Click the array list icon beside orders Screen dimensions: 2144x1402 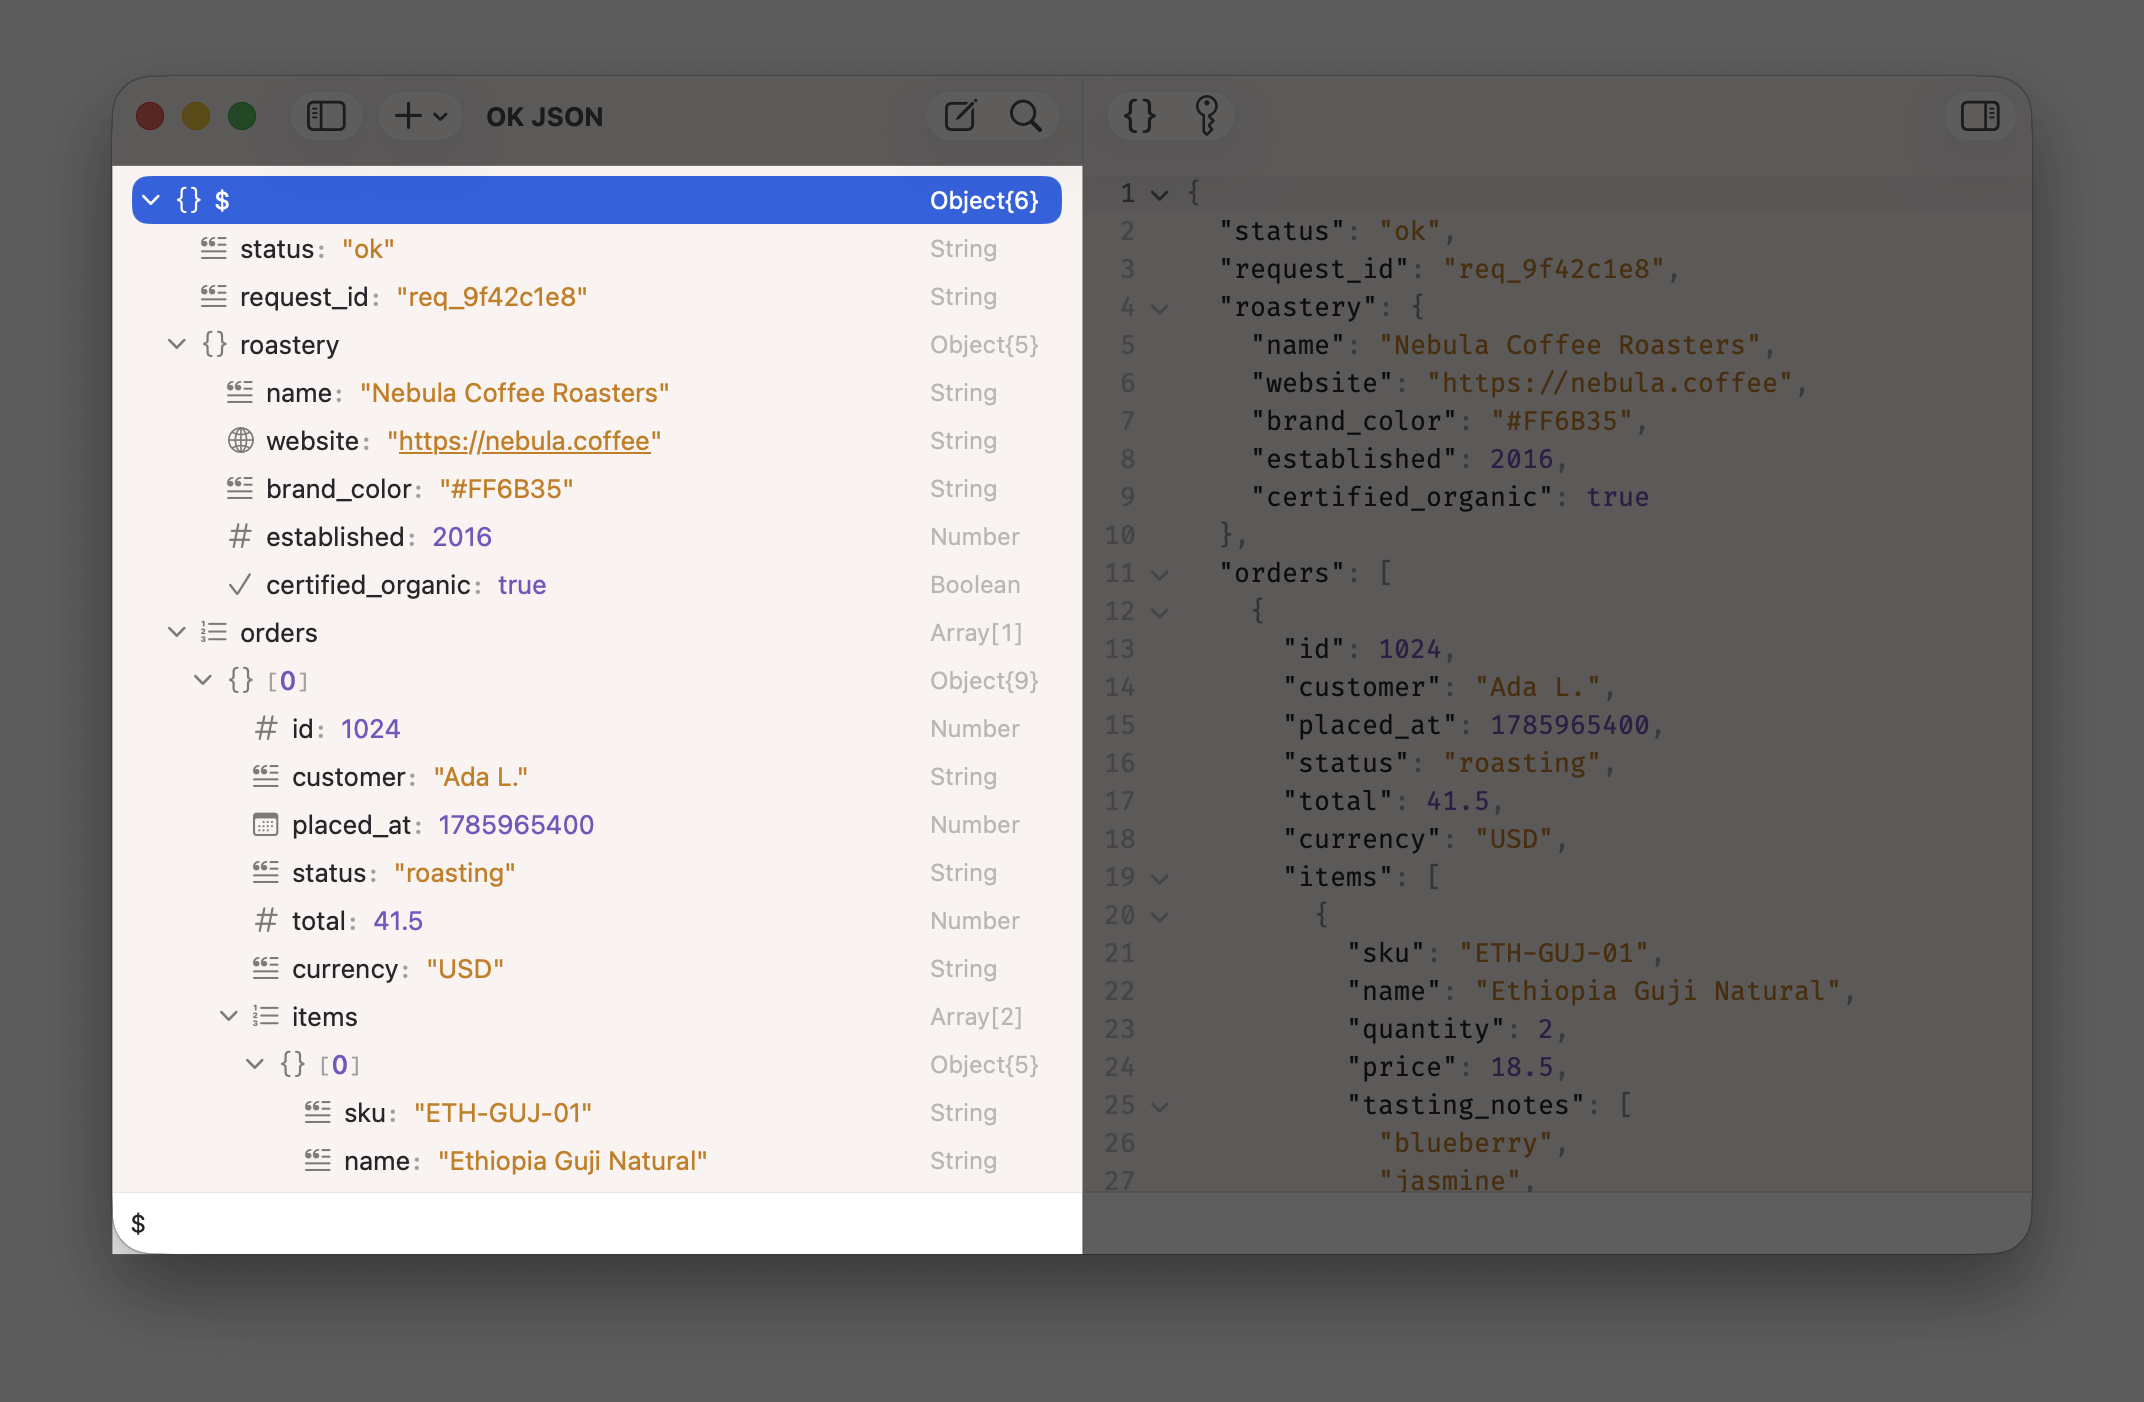(x=214, y=632)
